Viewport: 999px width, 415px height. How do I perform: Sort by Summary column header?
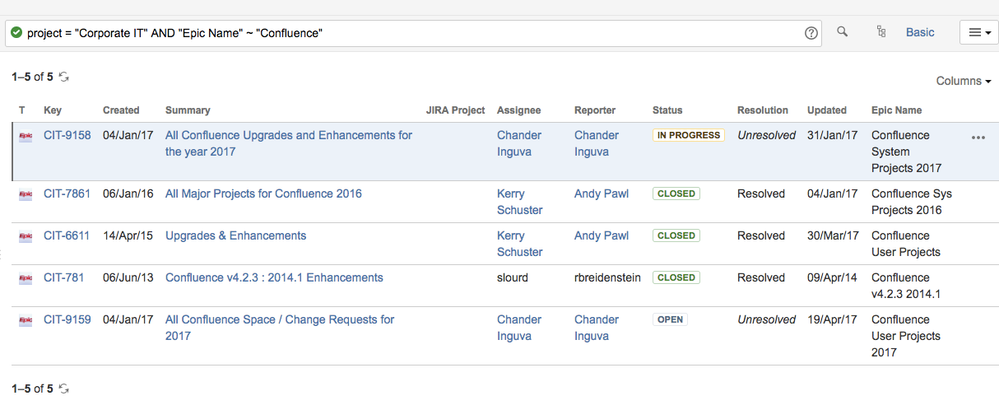pos(187,110)
